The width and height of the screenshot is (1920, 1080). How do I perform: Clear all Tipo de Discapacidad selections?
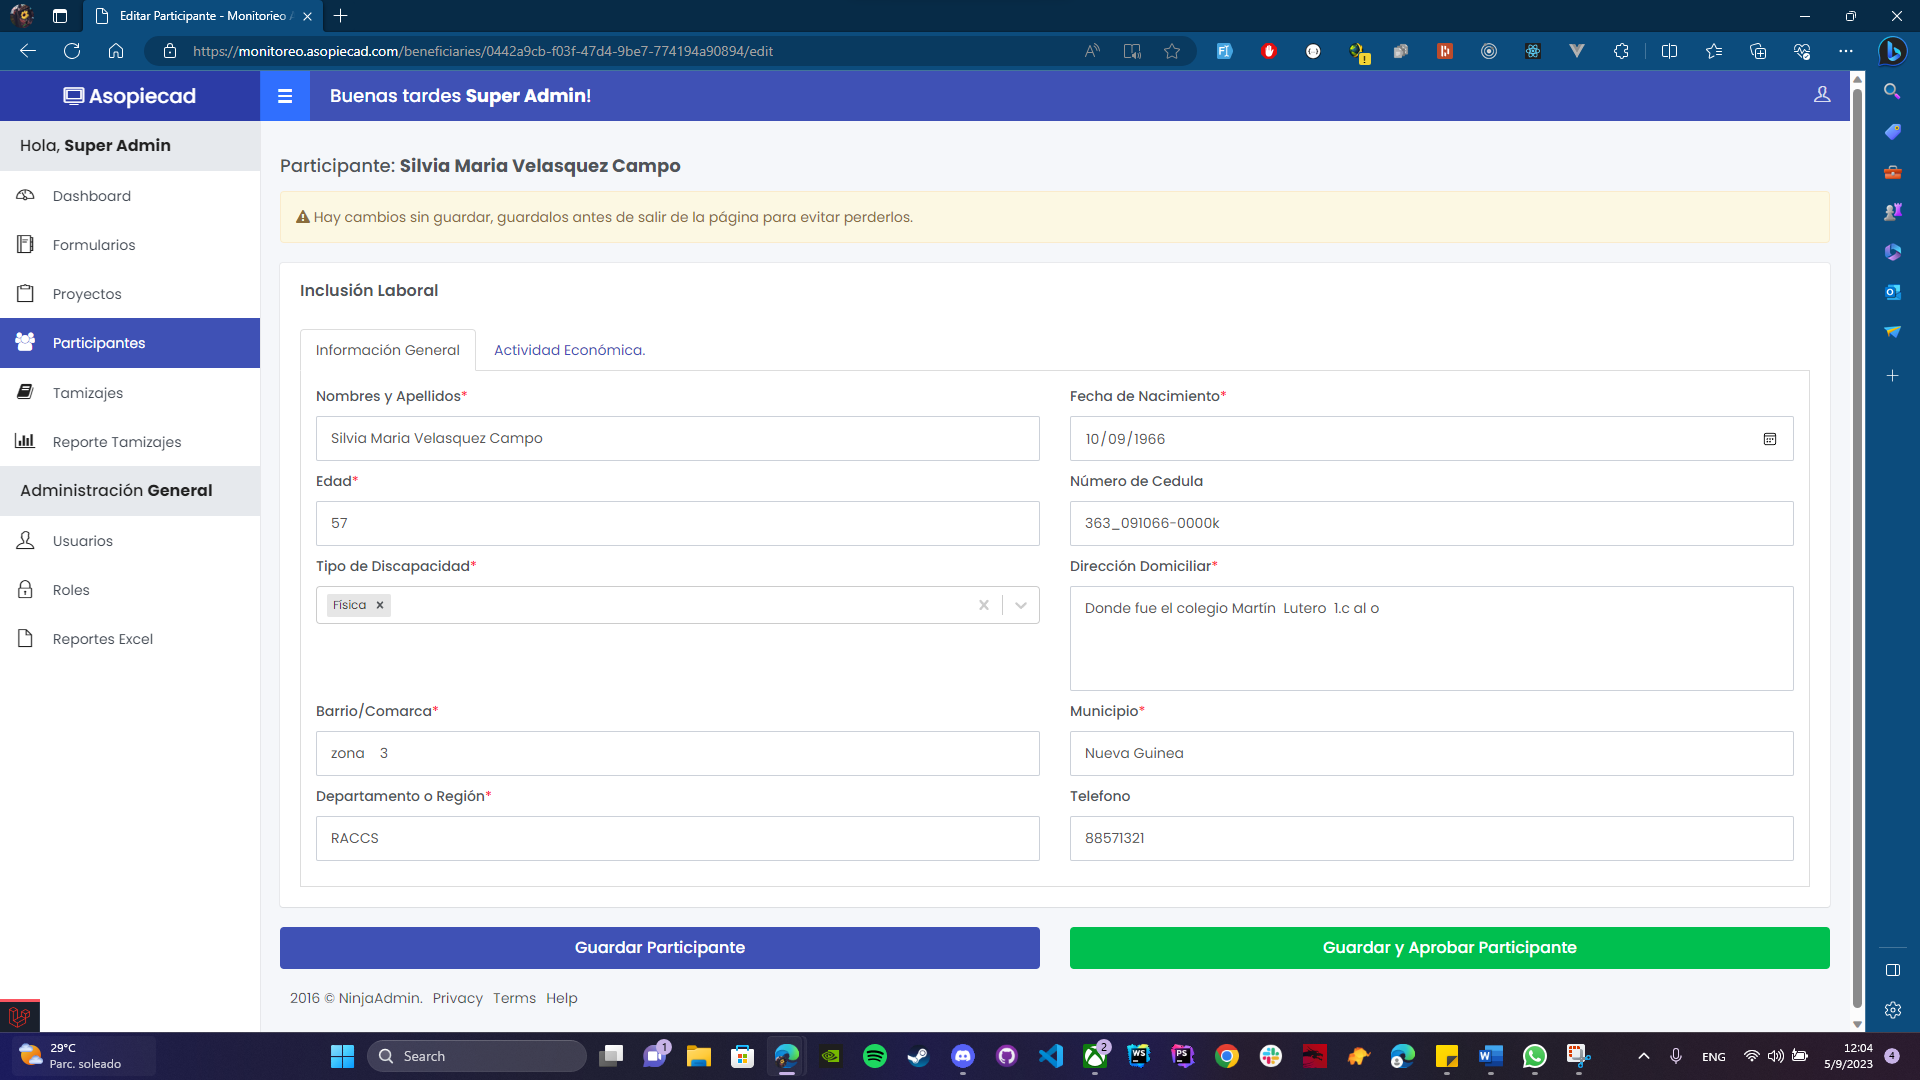984,605
